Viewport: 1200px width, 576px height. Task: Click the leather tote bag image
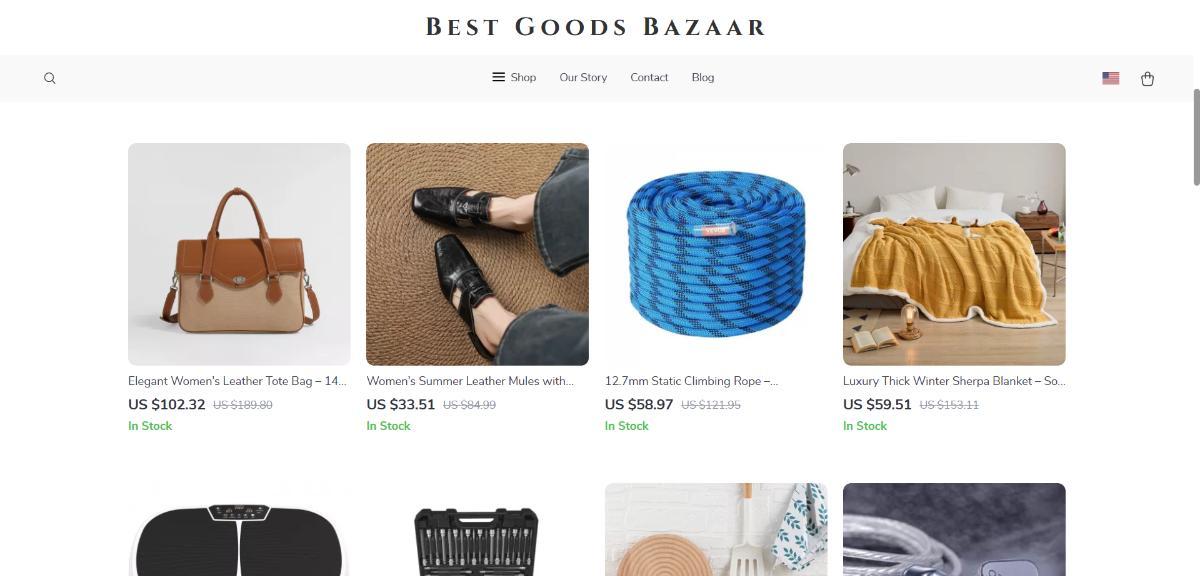coord(239,254)
